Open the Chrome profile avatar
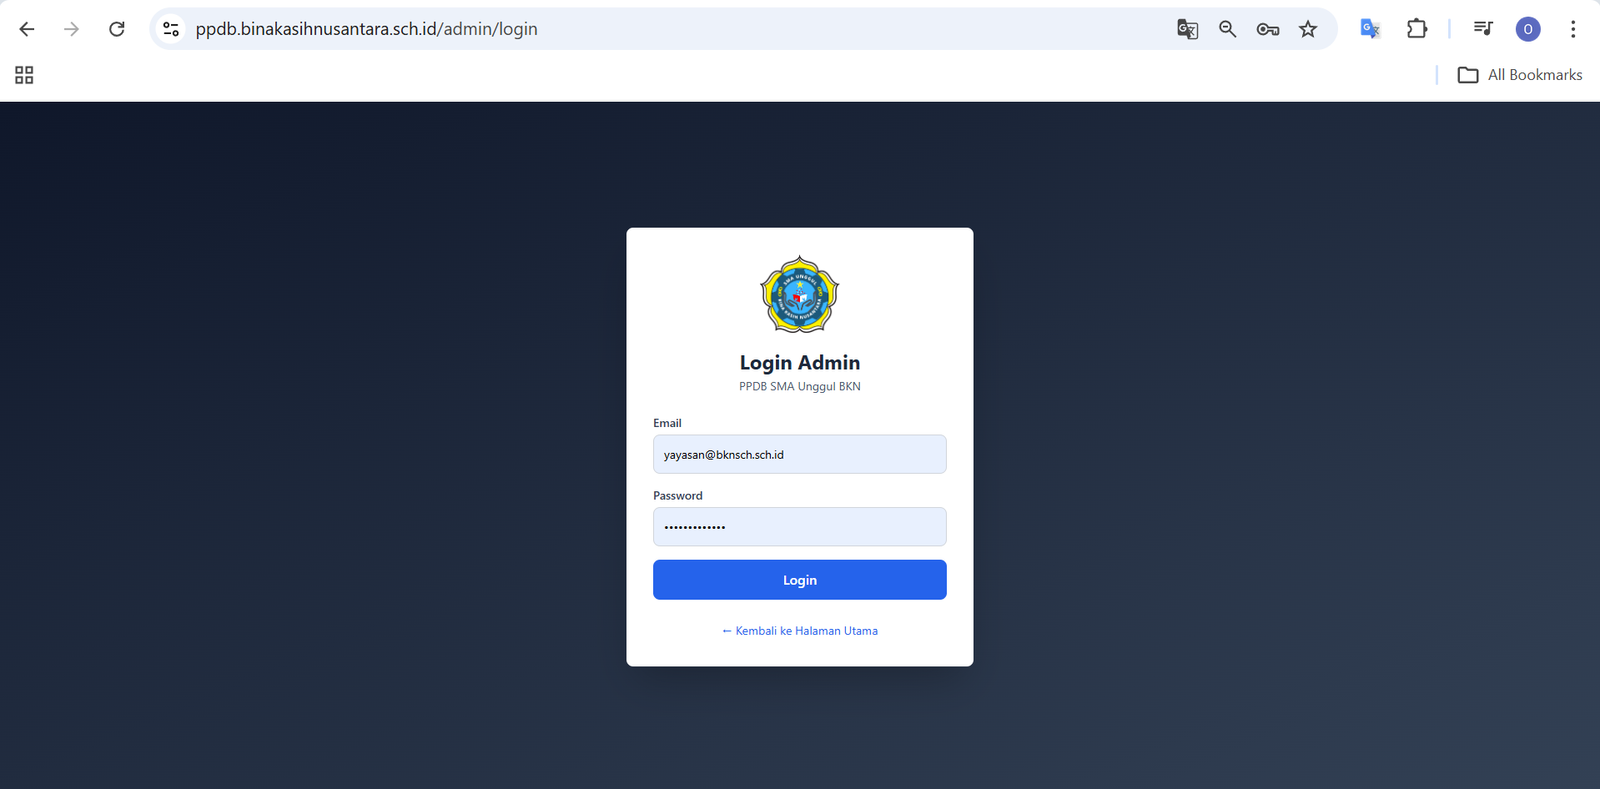The width and height of the screenshot is (1600, 789). [x=1528, y=29]
